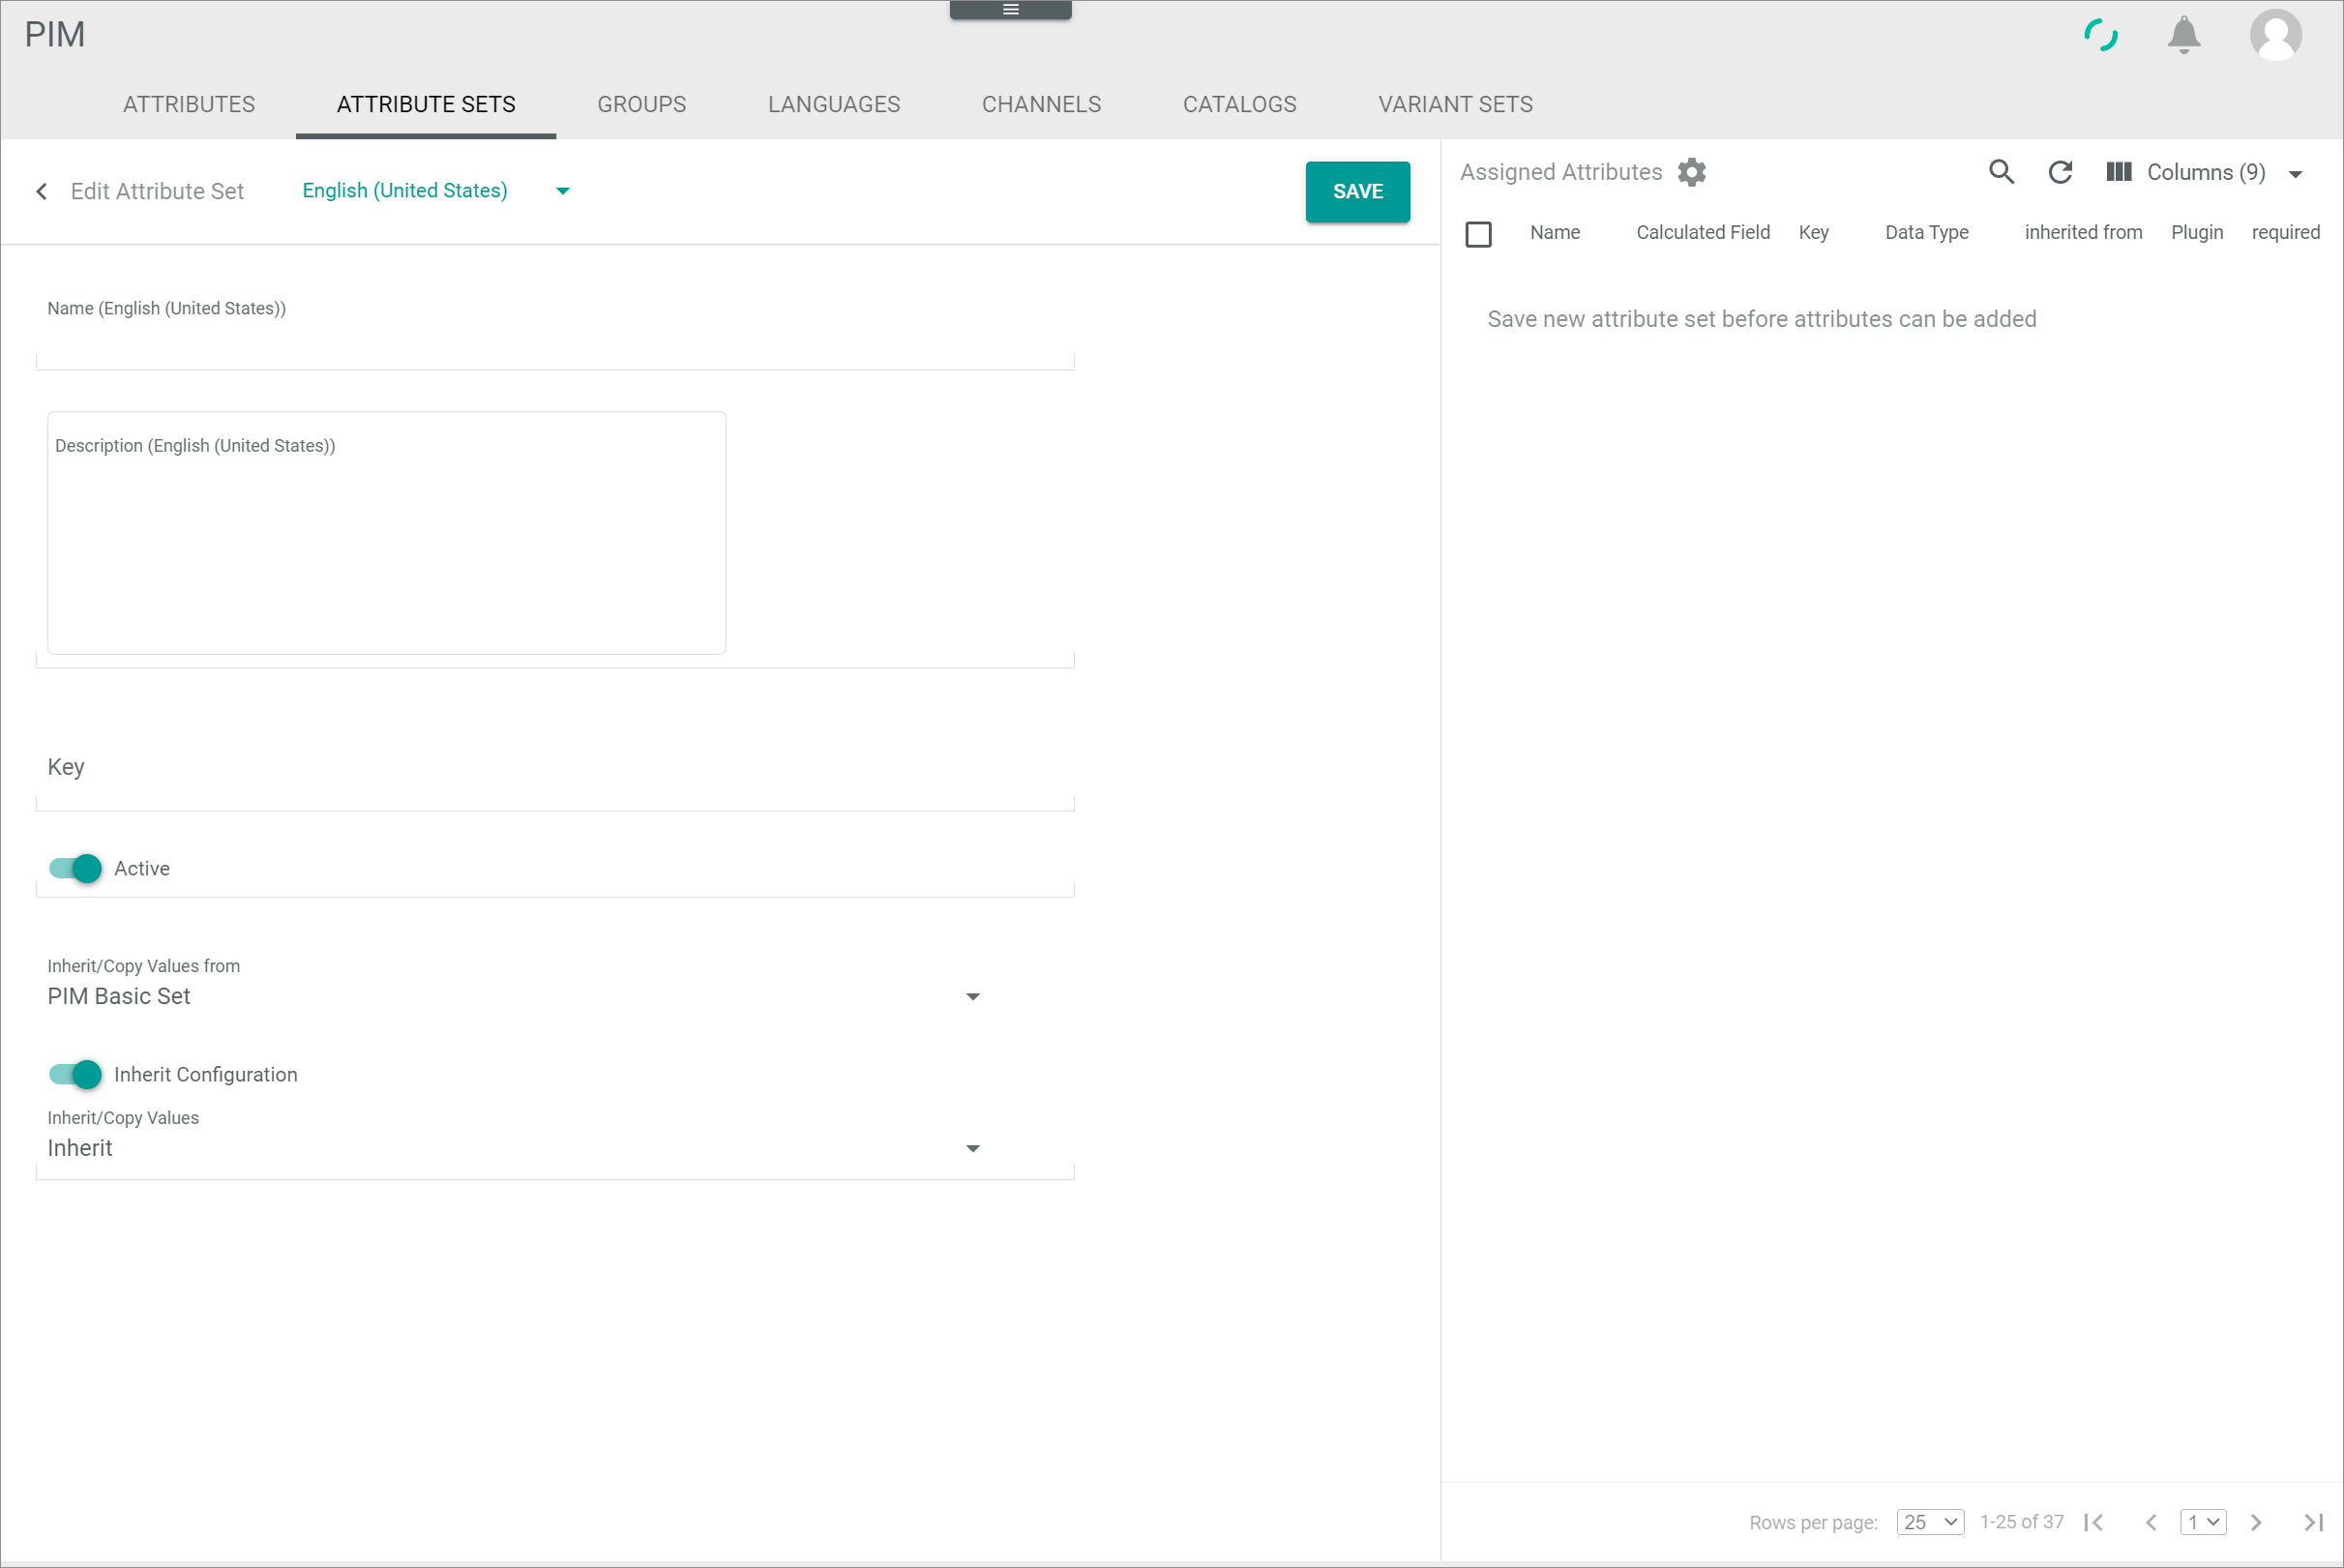The height and width of the screenshot is (1568, 2344).
Task: Switch to the ATTRIBUTES tab
Action: (189, 104)
